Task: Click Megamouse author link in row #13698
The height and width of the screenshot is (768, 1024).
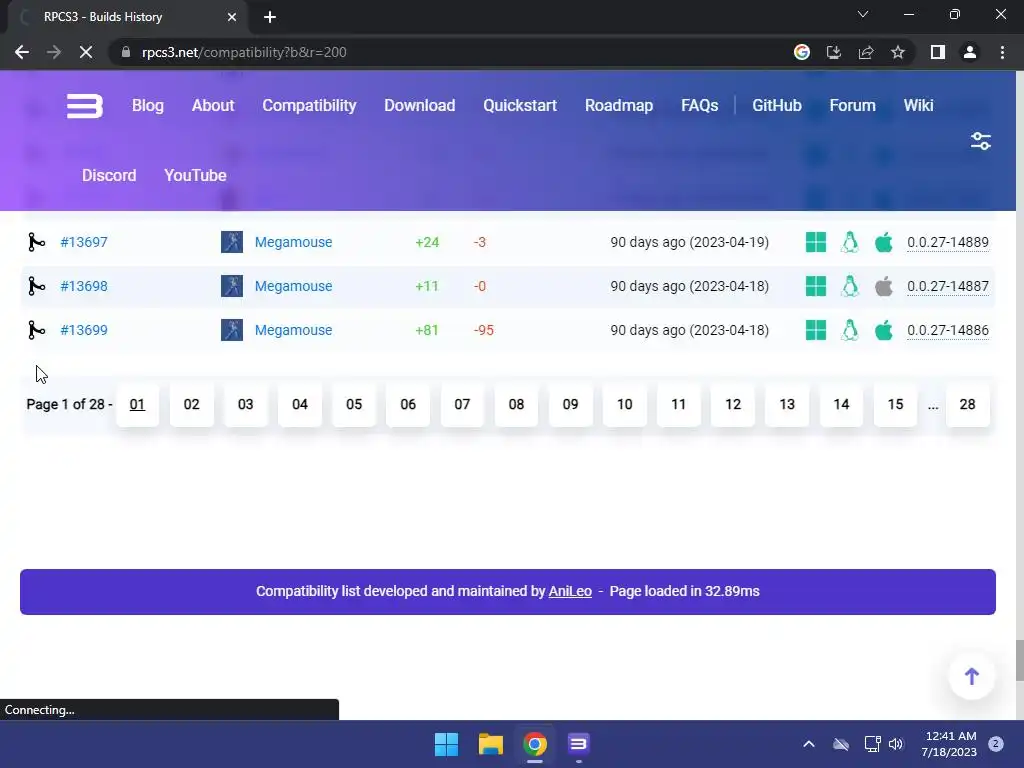Action: (293, 286)
